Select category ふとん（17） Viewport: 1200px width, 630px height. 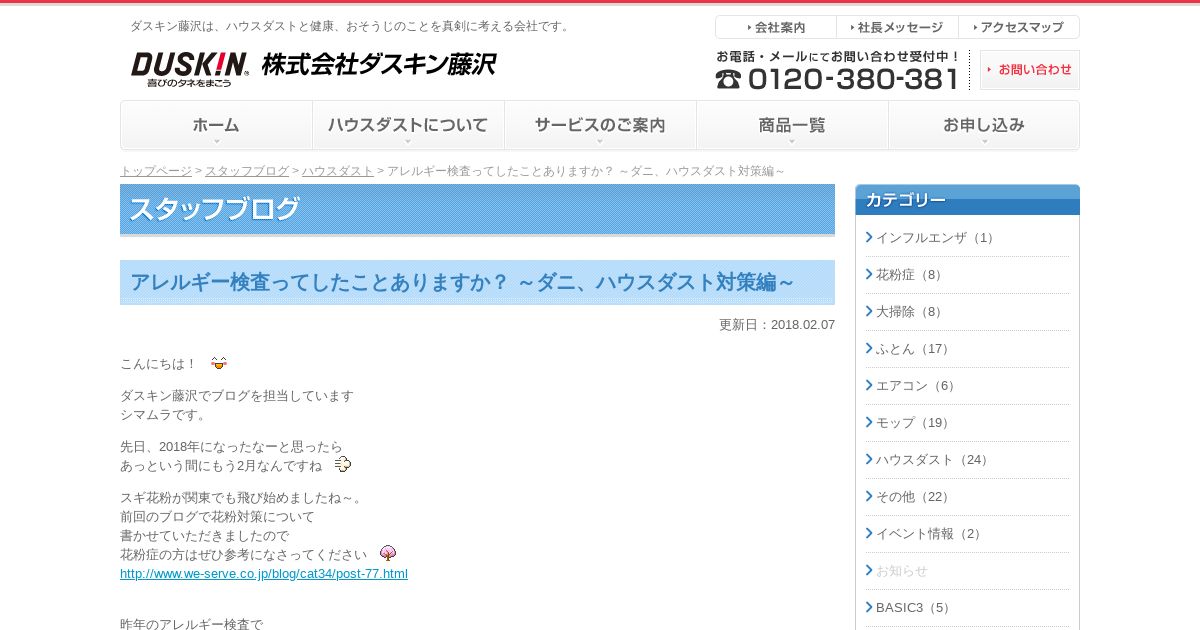click(x=915, y=349)
